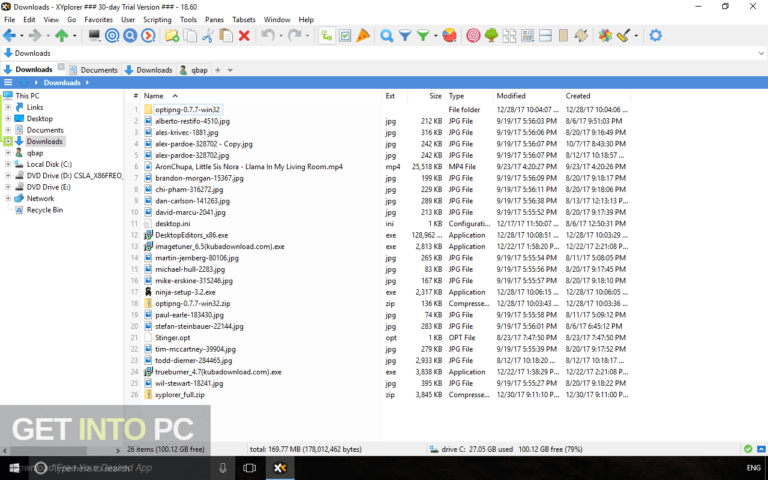
Task: Click the paint roller toolbar icon
Action: tap(624, 35)
